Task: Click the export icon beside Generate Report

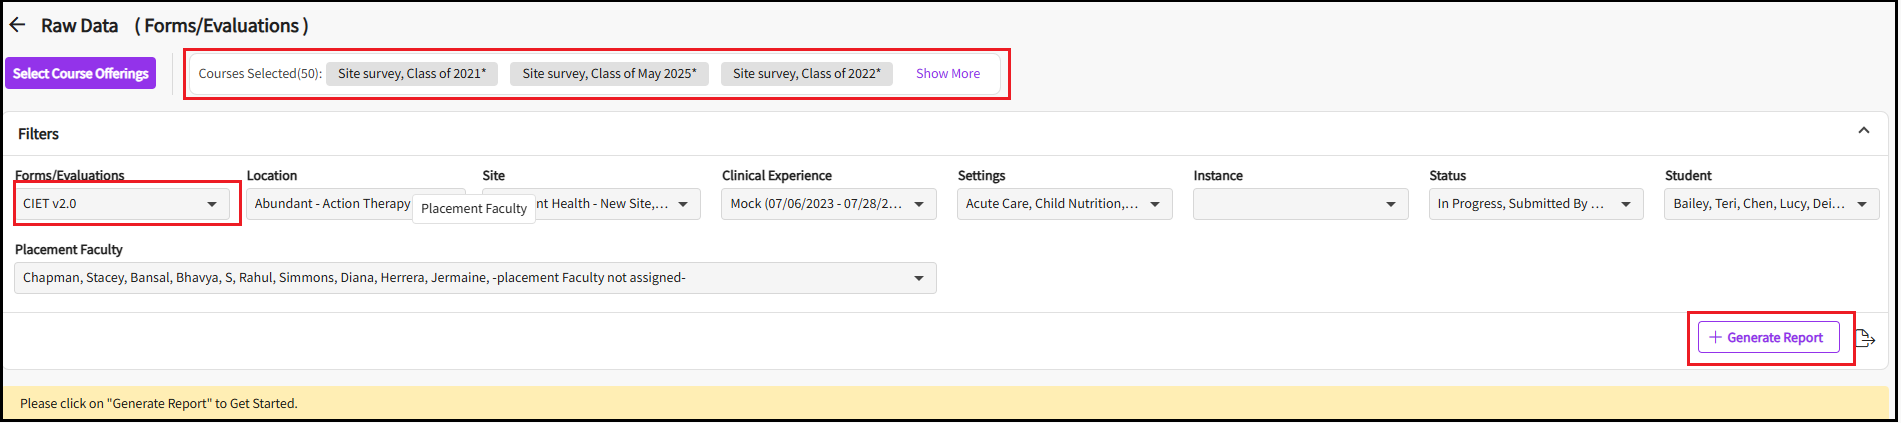Action: [x=1865, y=338]
